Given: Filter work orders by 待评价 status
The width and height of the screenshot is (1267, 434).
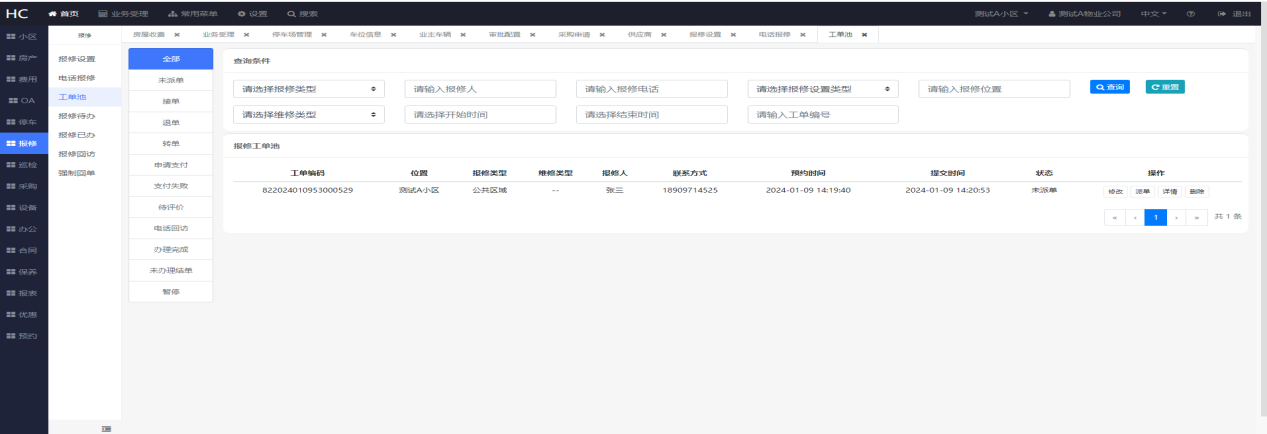Looking at the screenshot, I should click(172, 207).
